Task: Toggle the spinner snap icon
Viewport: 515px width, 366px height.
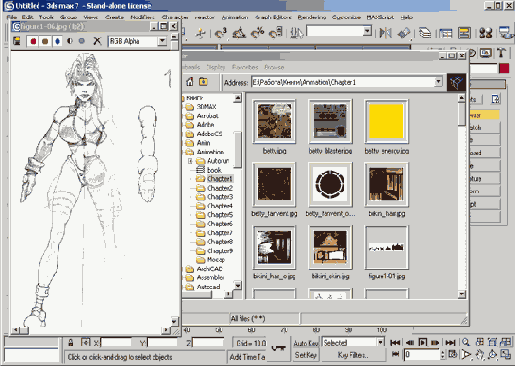Action: click(276, 33)
